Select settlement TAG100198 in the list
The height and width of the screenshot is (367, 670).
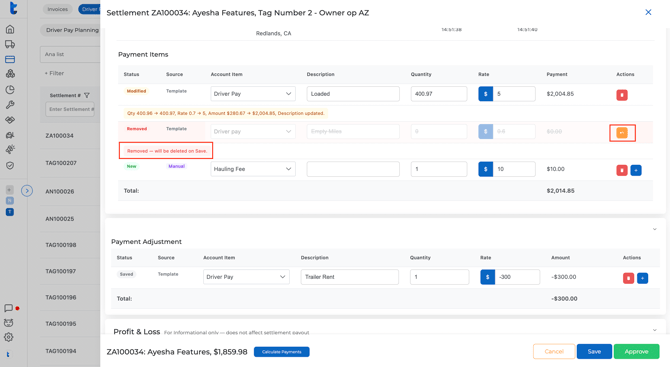[61, 245]
